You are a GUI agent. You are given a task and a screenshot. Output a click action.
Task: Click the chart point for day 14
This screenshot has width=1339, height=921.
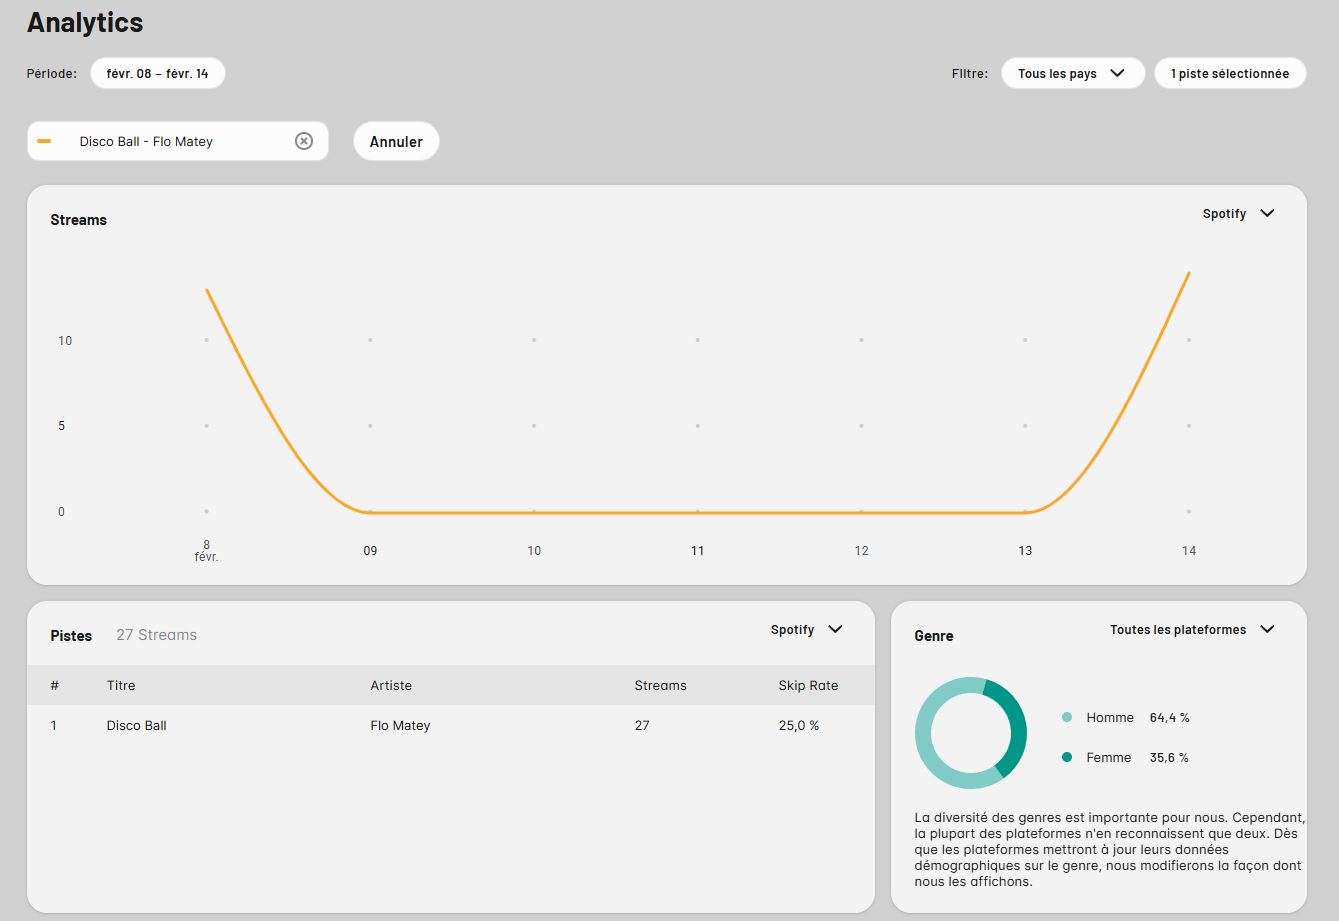pyautogui.click(x=1188, y=272)
